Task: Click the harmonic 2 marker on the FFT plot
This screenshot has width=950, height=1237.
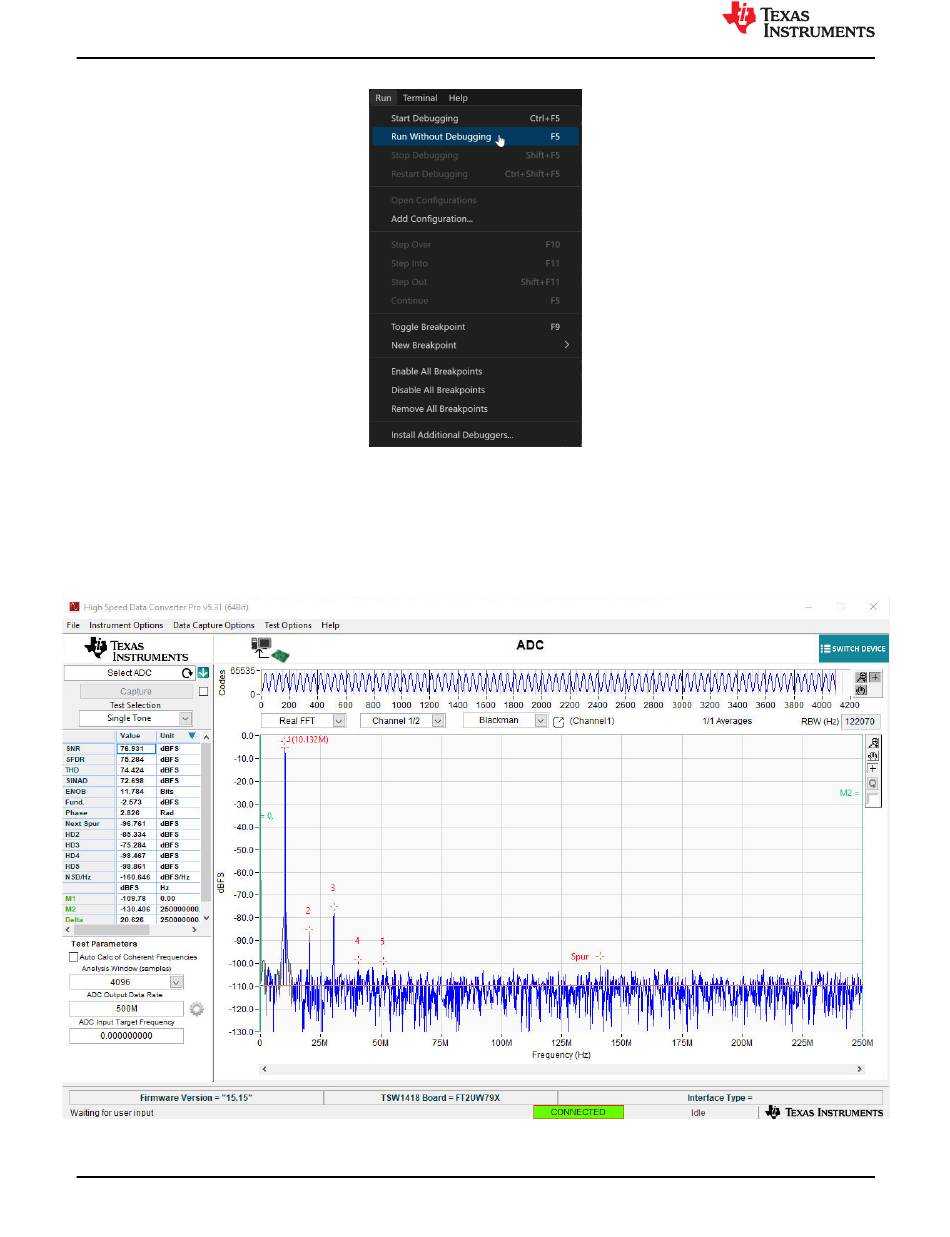Action: coord(309,929)
